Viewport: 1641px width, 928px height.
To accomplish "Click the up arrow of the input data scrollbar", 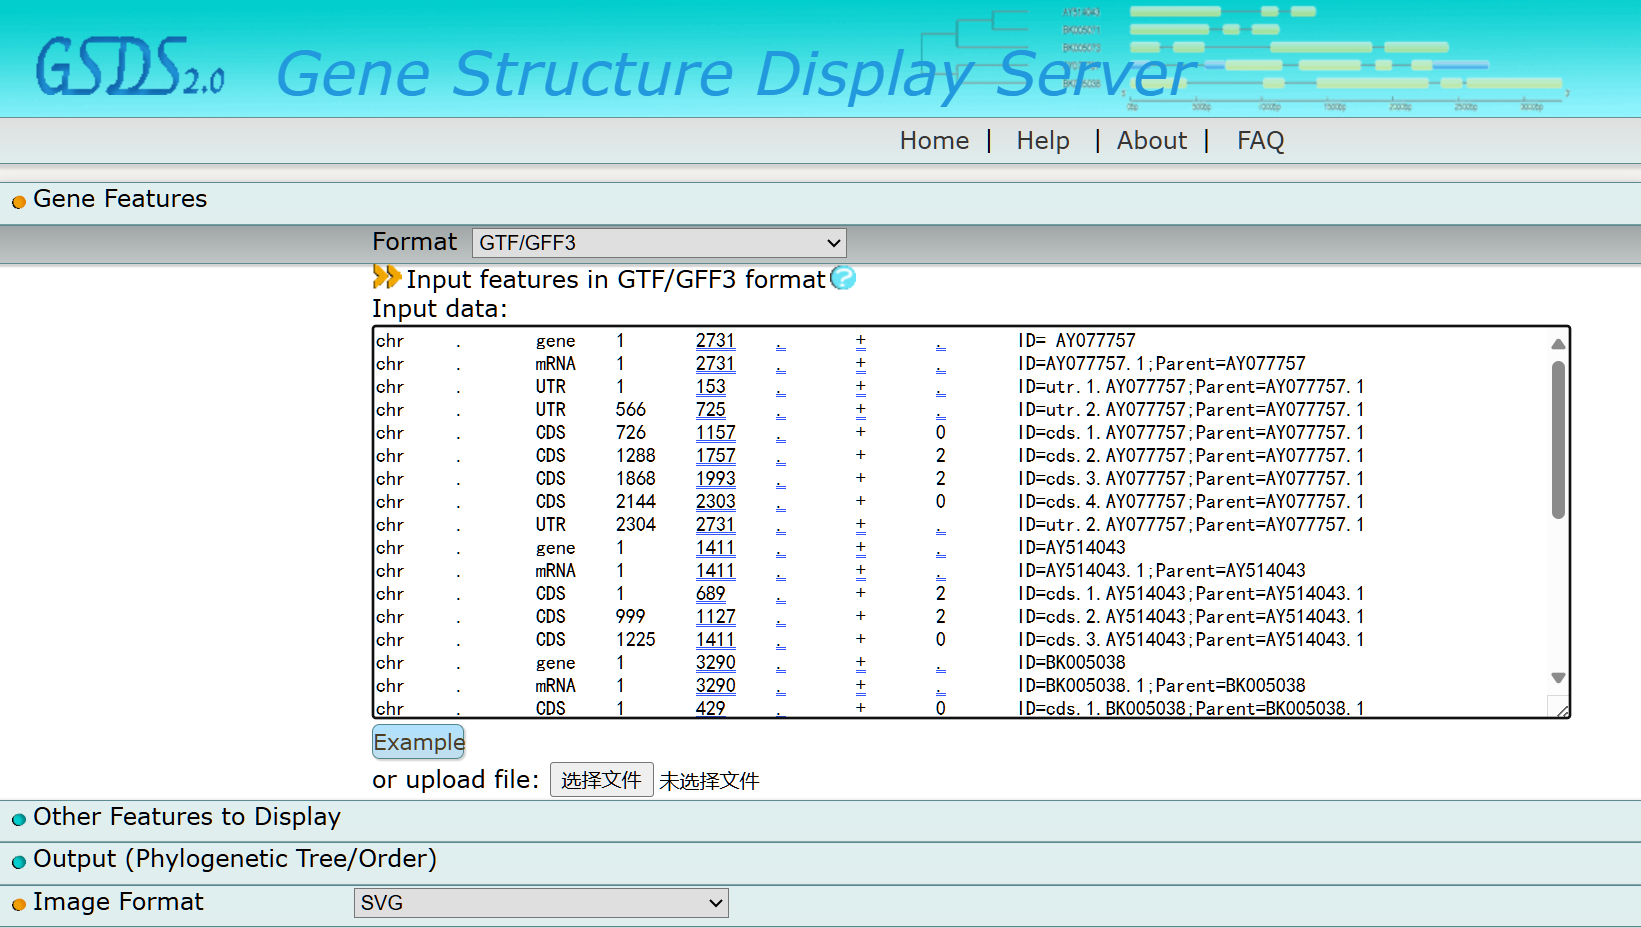I will [1558, 344].
